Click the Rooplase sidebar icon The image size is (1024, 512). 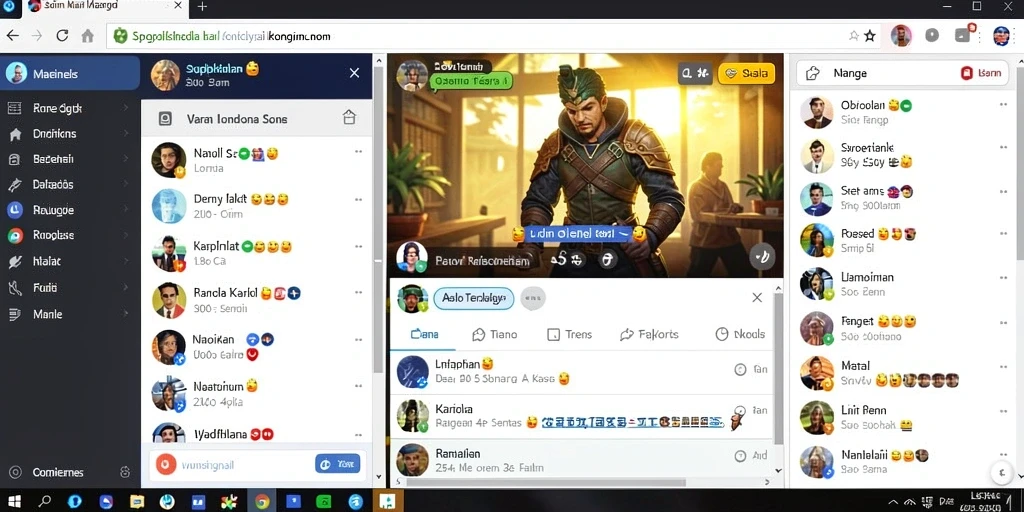click(14, 236)
